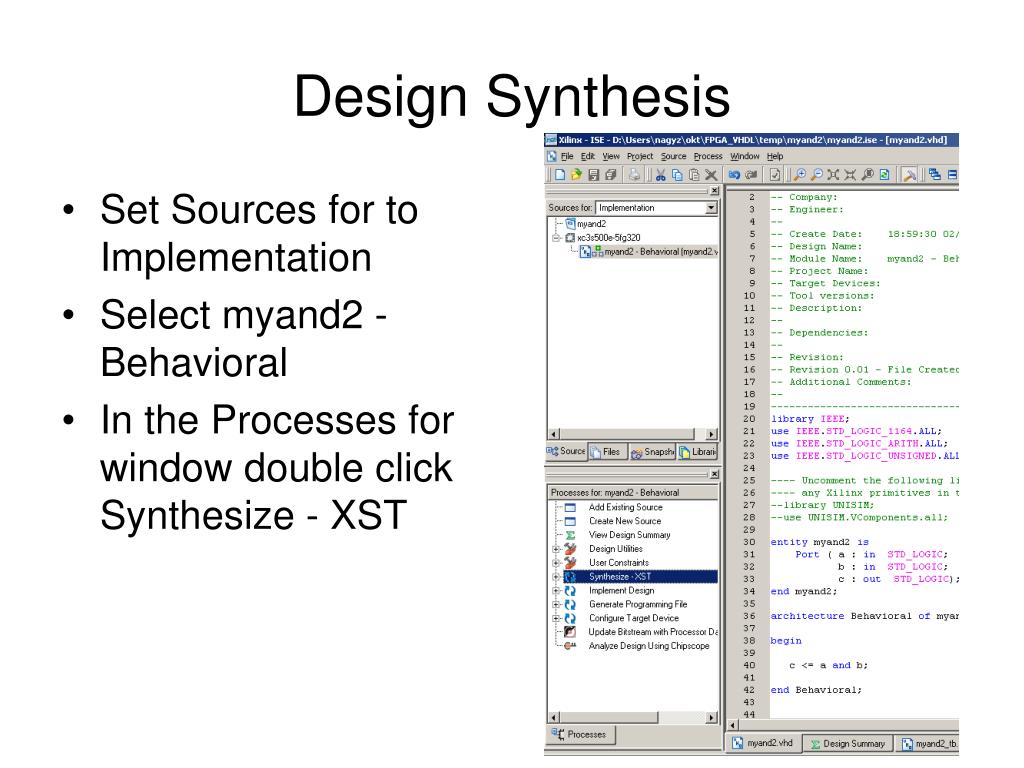
Task: Click the Save All toolbar icon
Action: point(610,174)
